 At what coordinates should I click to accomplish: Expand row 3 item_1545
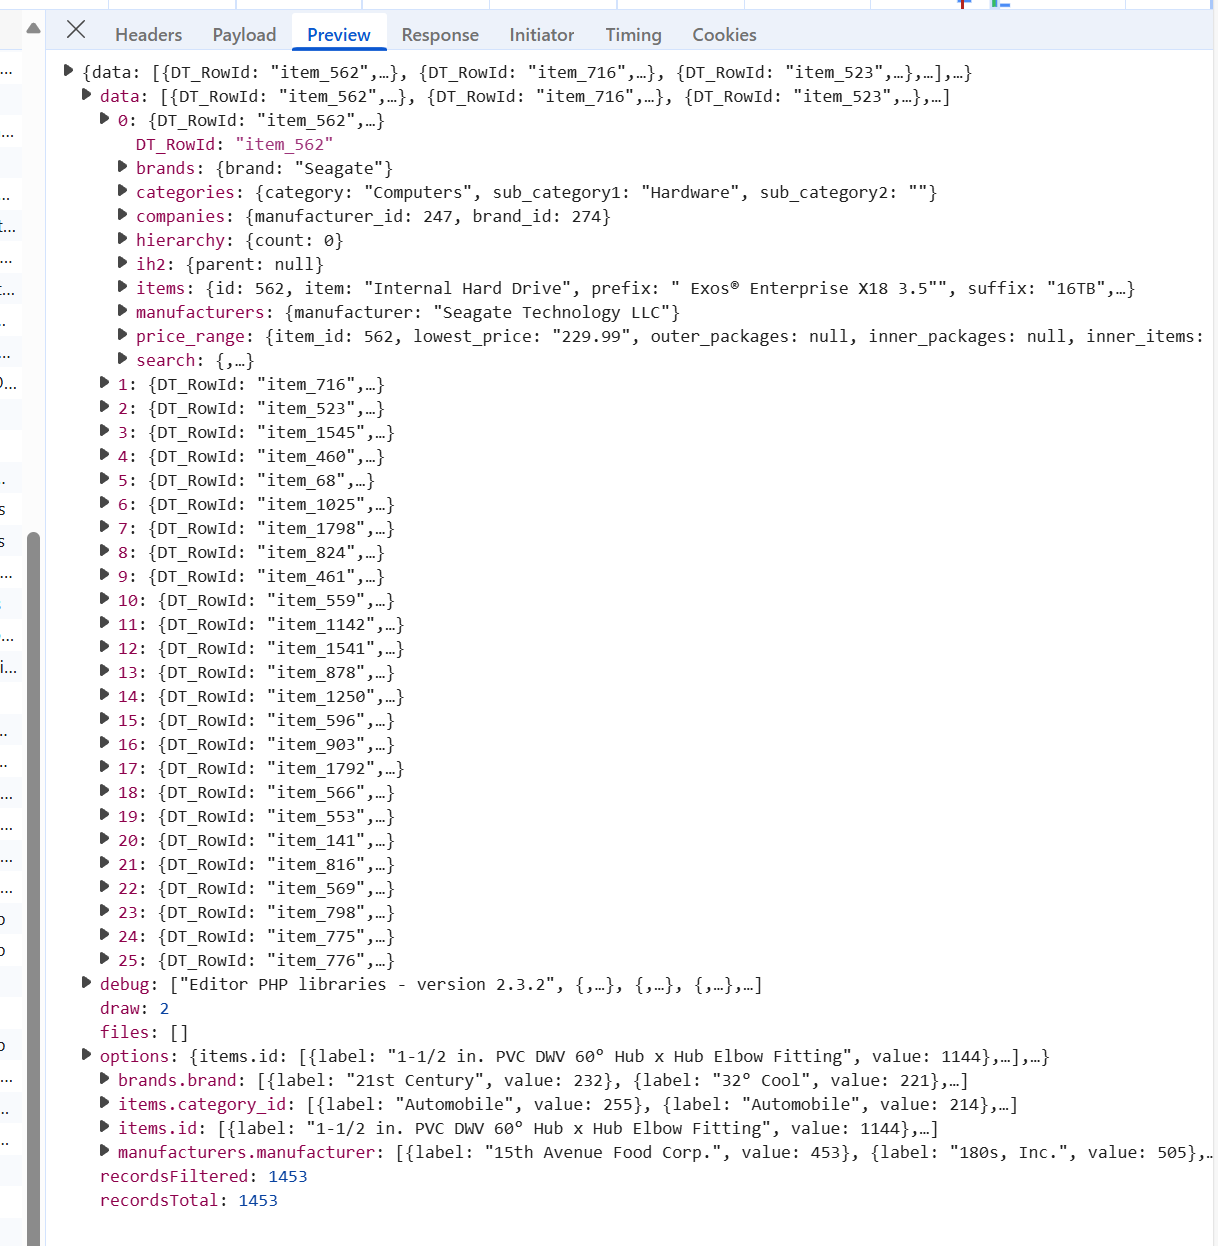click(104, 430)
